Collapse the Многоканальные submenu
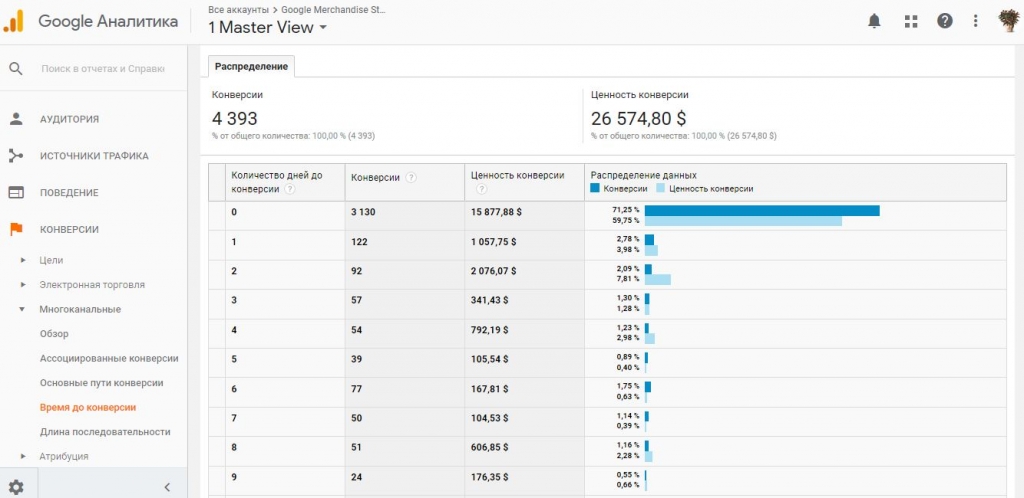The height and width of the screenshot is (498, 1024). click(23, 309)
